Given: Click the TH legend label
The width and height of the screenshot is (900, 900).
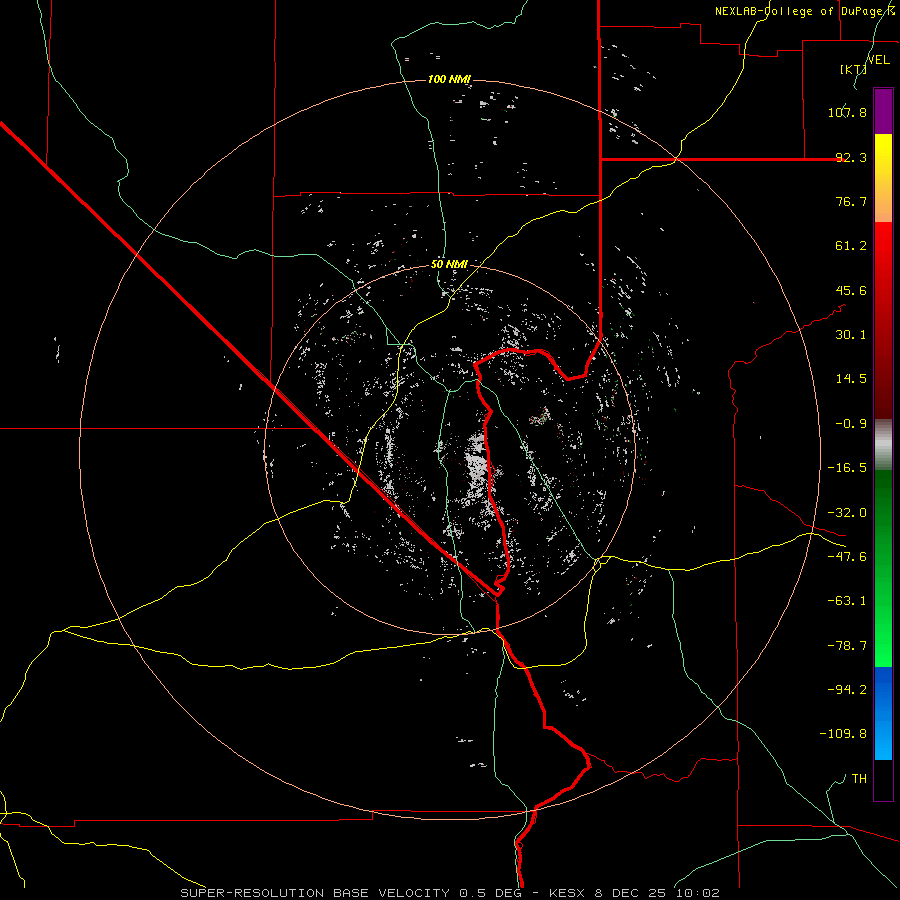Looking at the screenshot, I should pos(859,779).
